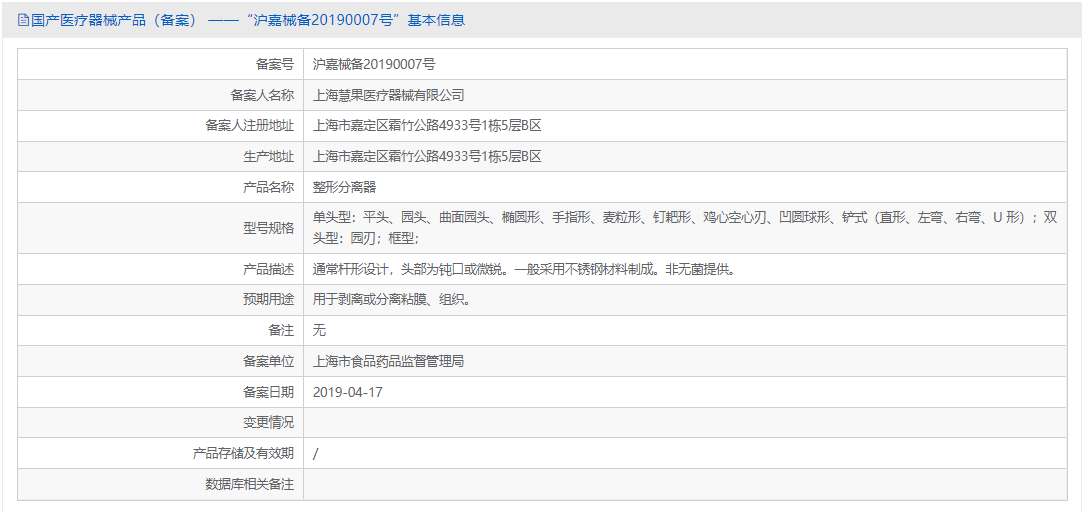
Task: Select the 备案号 row label
Action: (x=274, y=65)
